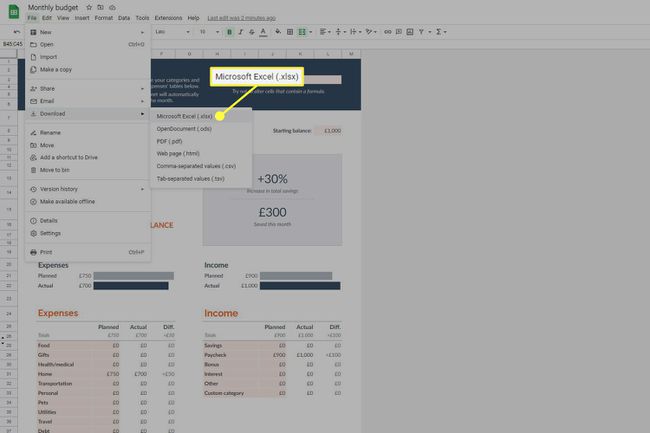Open the Format menu
This screenshot has width=650, height=433.
(x=104, y=18)
